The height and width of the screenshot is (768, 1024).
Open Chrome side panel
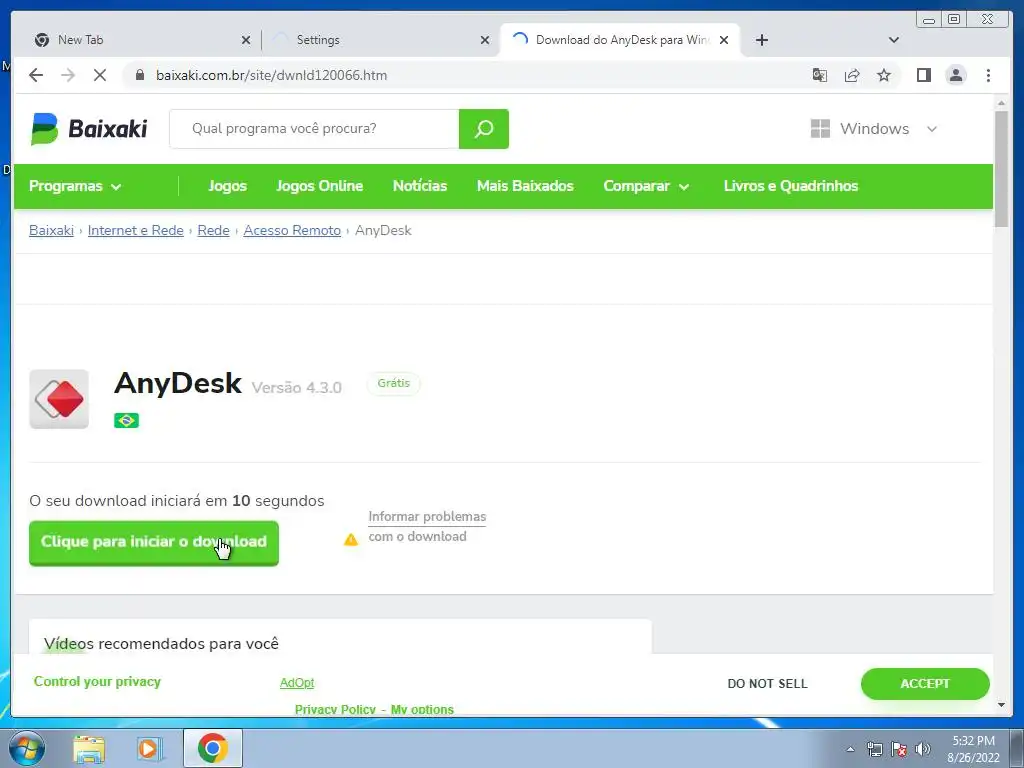point(923,75)
